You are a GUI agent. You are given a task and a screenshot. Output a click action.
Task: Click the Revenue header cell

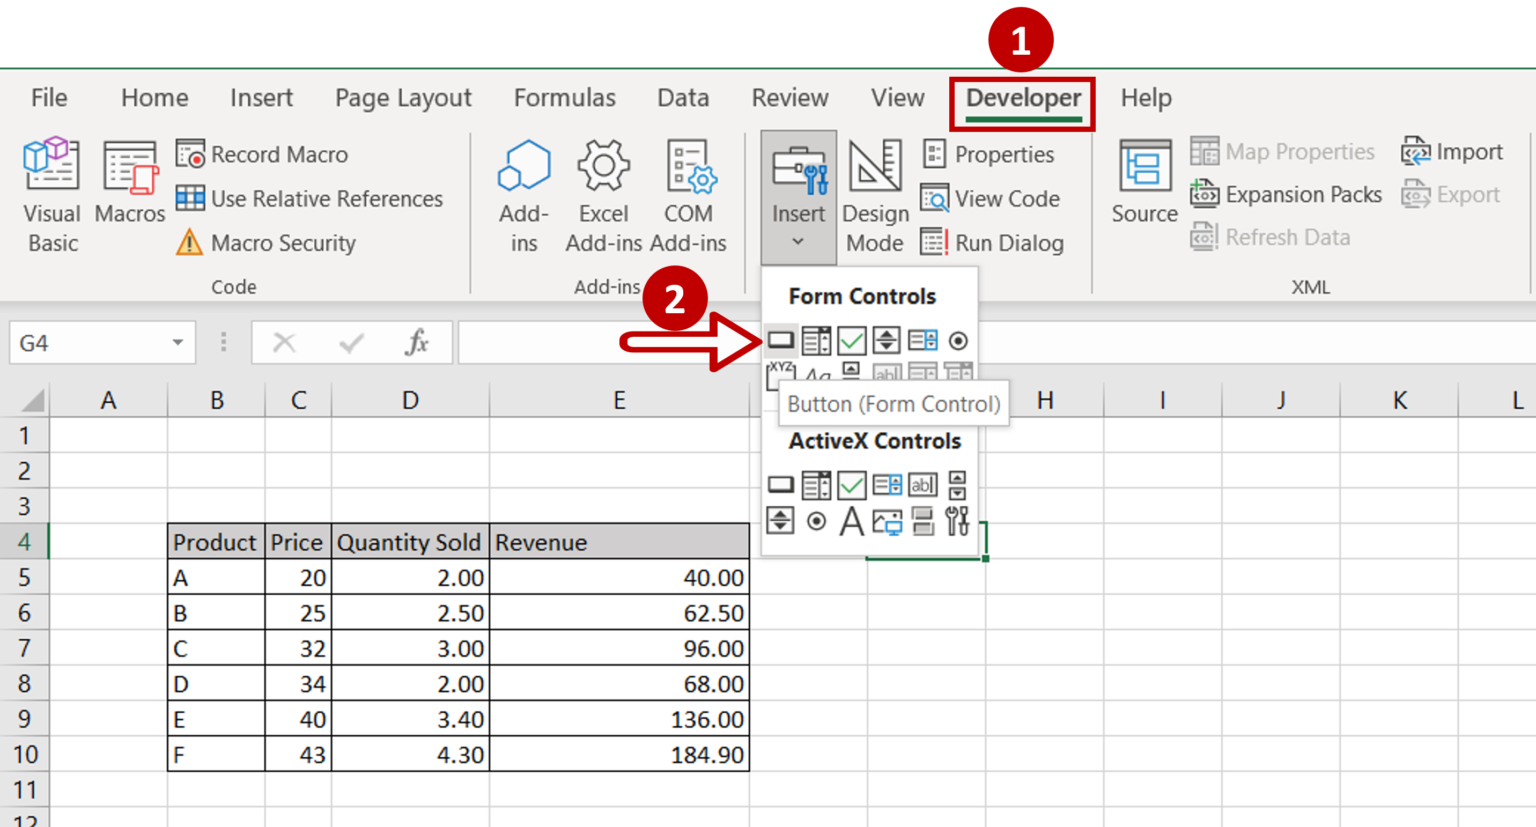pyautogui.click(x=619, y=542)
